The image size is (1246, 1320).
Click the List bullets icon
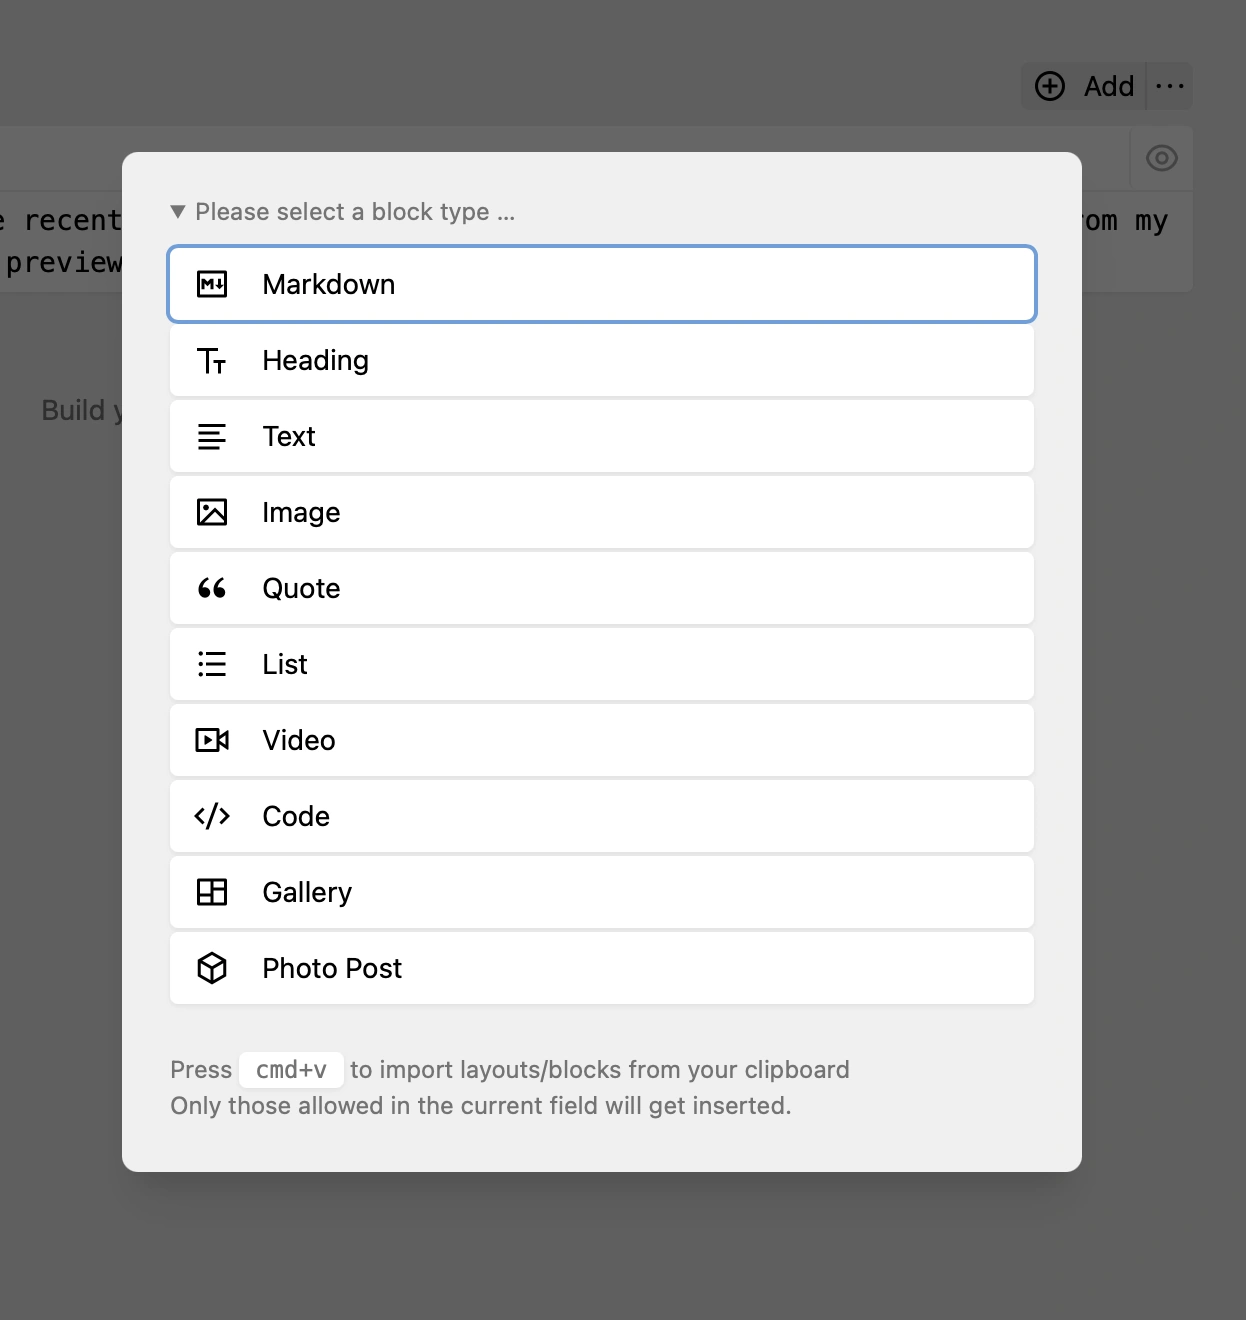pos(212,664)
